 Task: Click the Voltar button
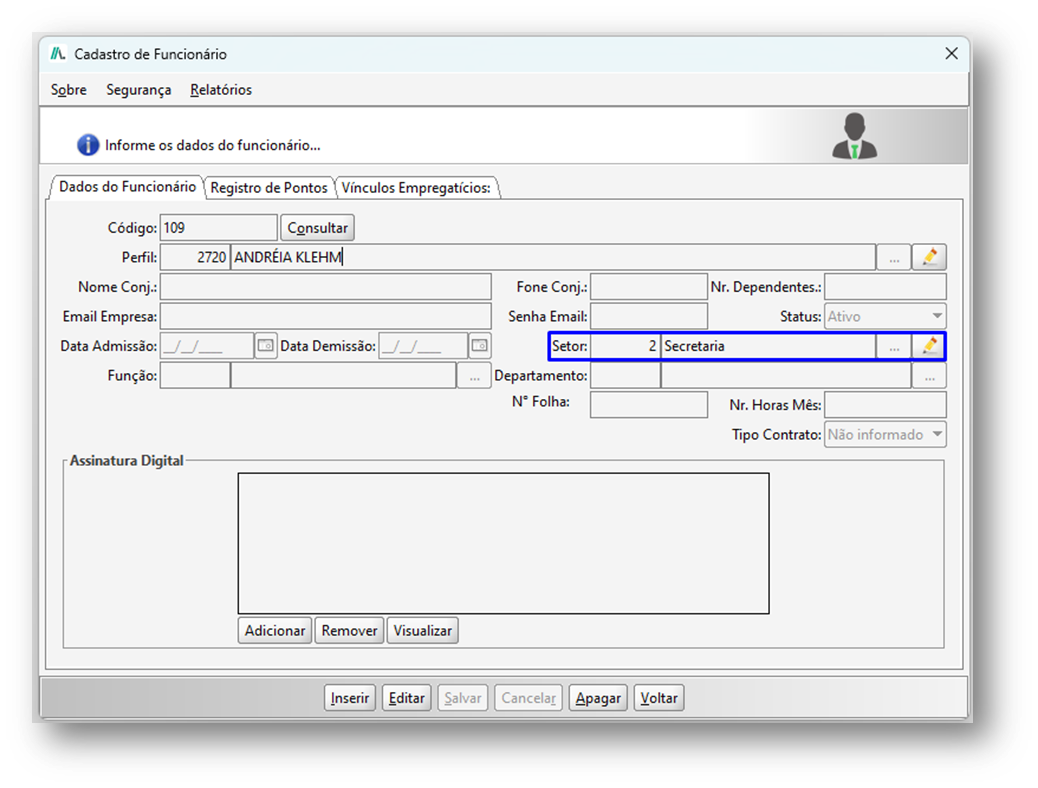pyautogui.click(x=659, y=698)
